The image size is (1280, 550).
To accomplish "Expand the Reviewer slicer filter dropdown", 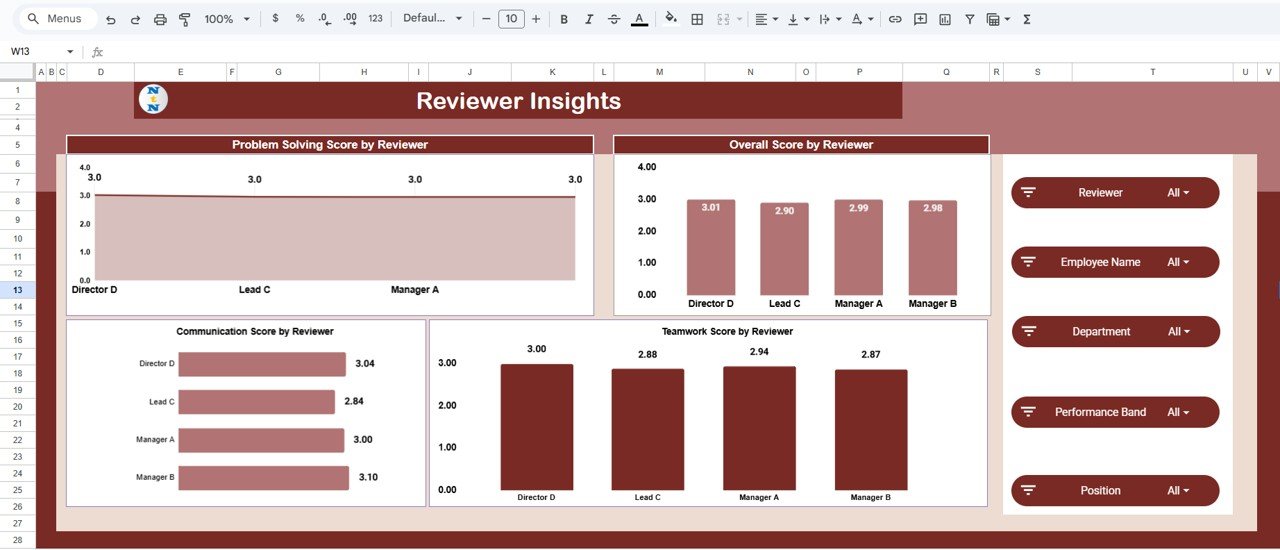I will (x=1178, y=193).
